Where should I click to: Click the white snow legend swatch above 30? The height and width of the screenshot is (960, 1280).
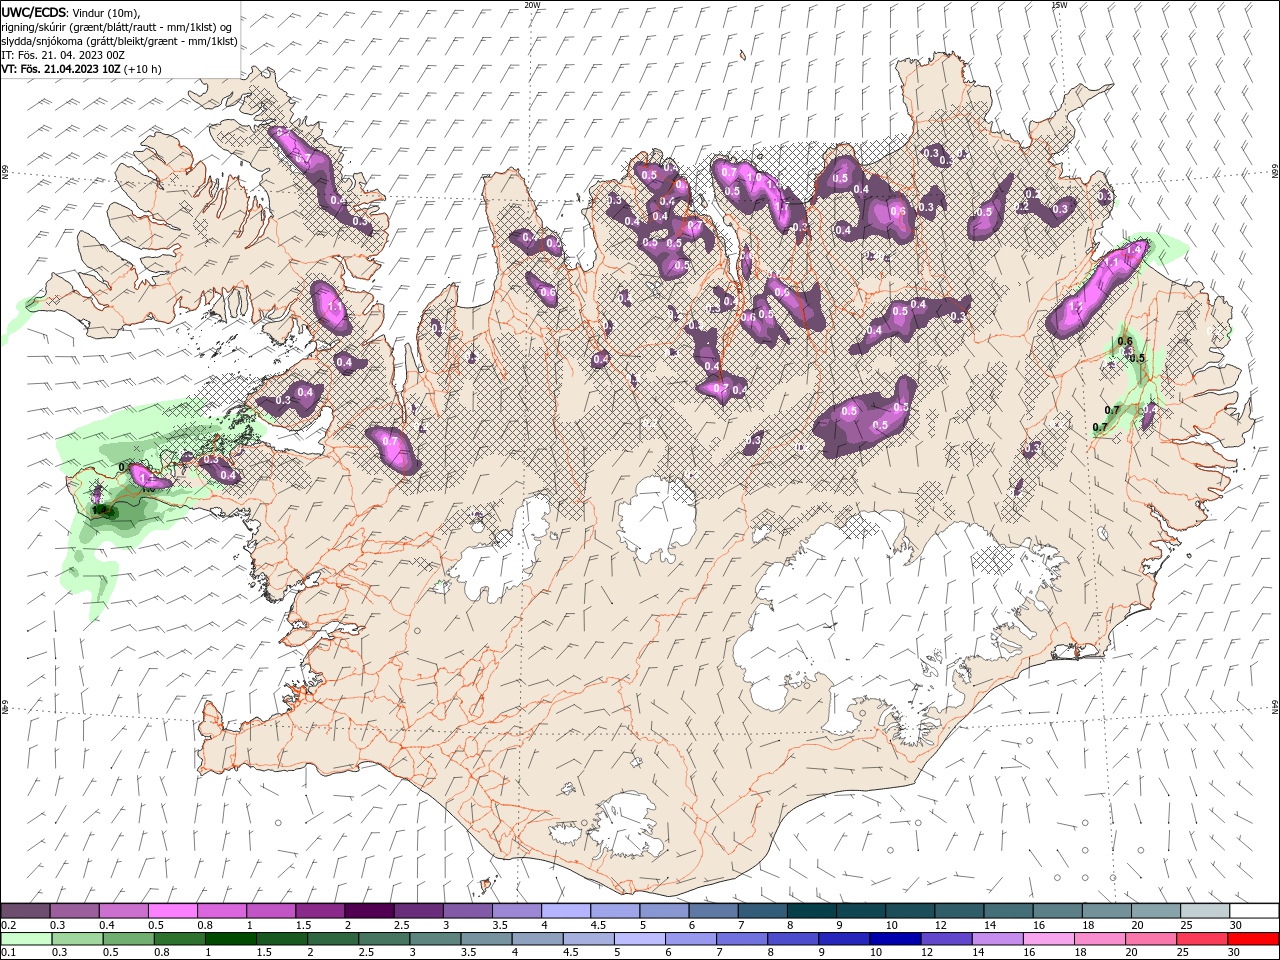[x=1254, y=911]
